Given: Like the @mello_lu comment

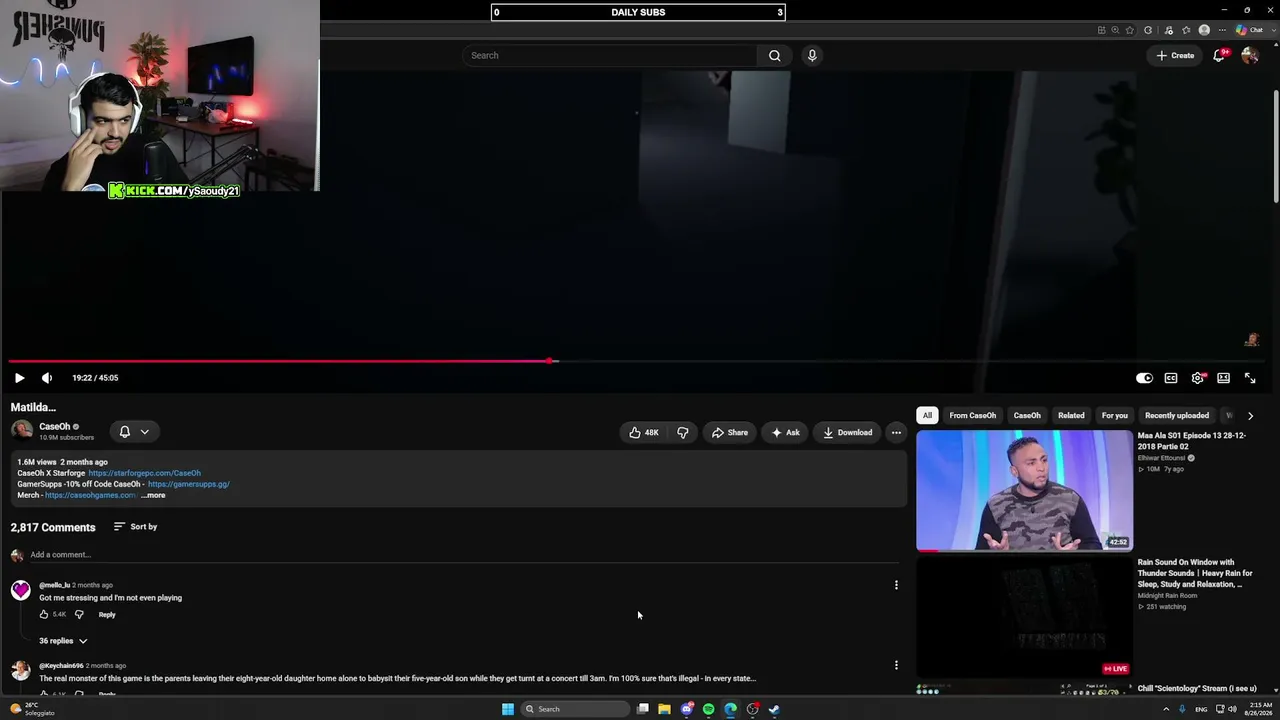Looking at the screenshot, I should (x=43, y=614).
